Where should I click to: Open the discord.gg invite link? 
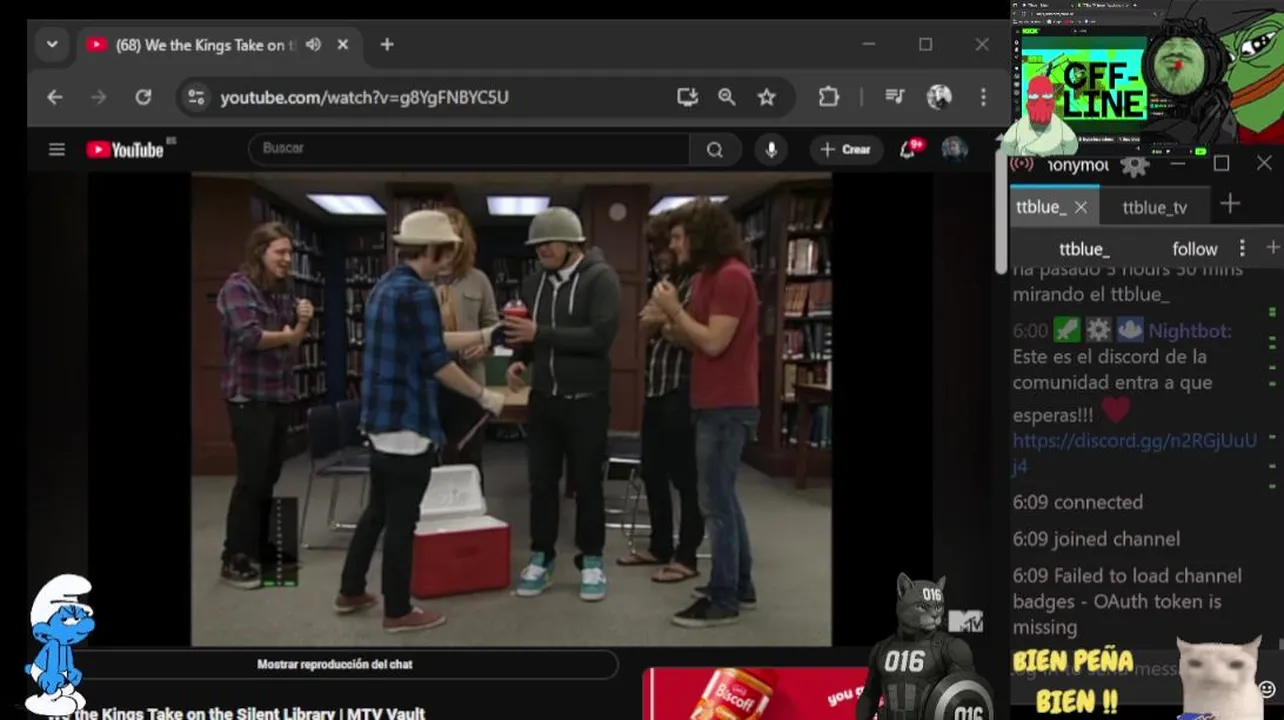tap(1135, 453)
